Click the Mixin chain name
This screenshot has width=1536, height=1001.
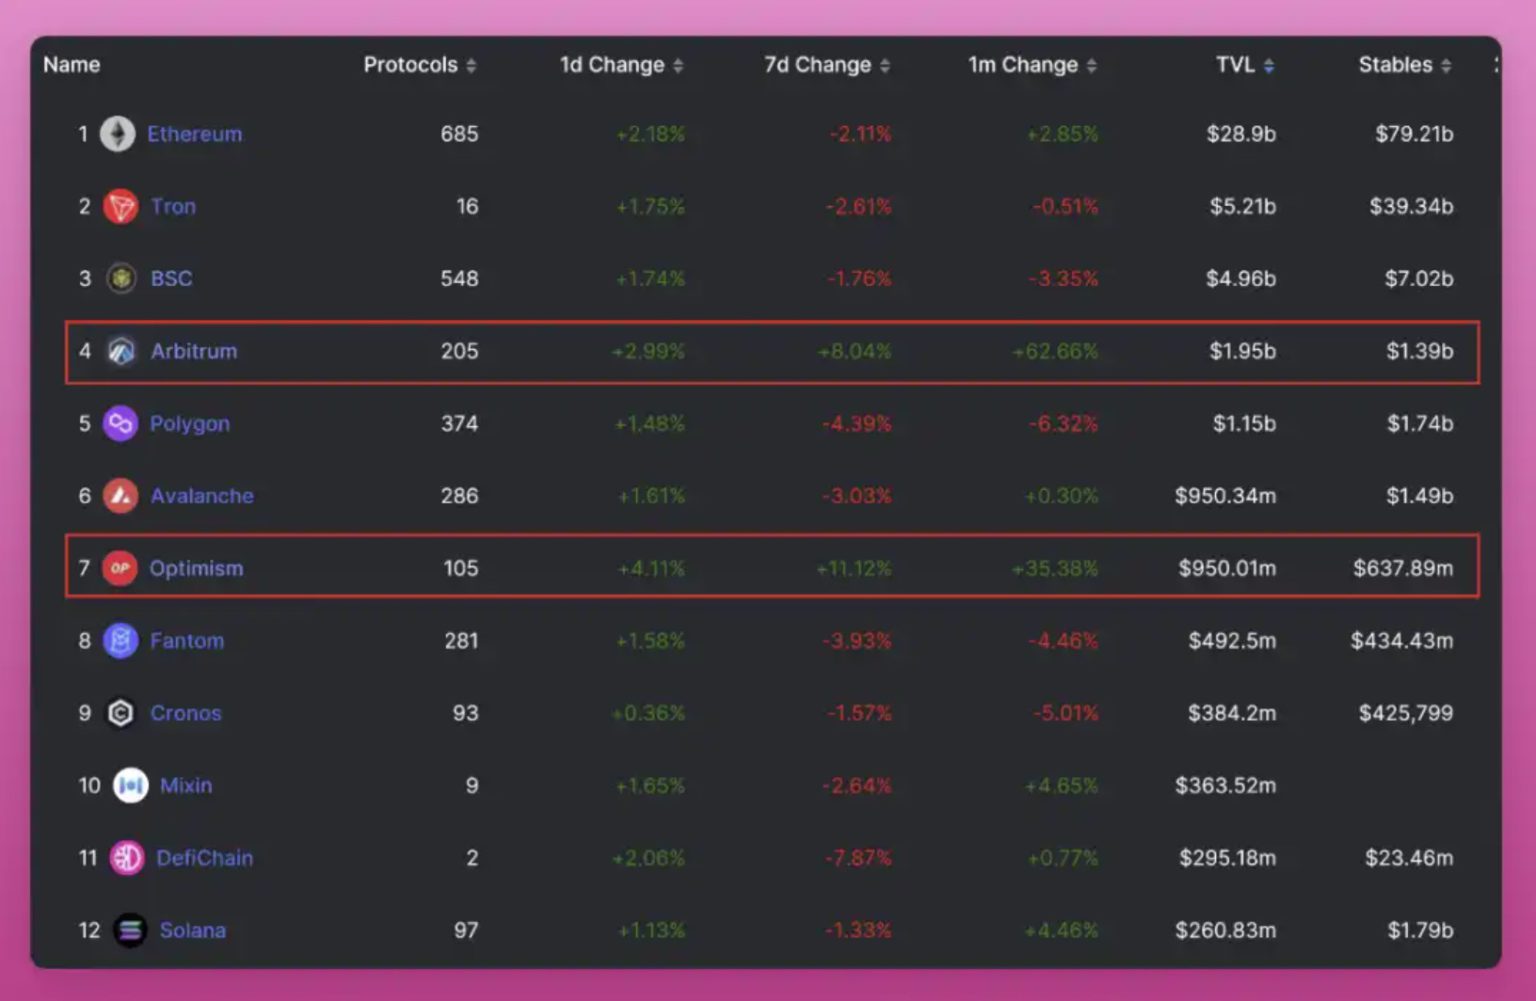[x=185, y=785]
